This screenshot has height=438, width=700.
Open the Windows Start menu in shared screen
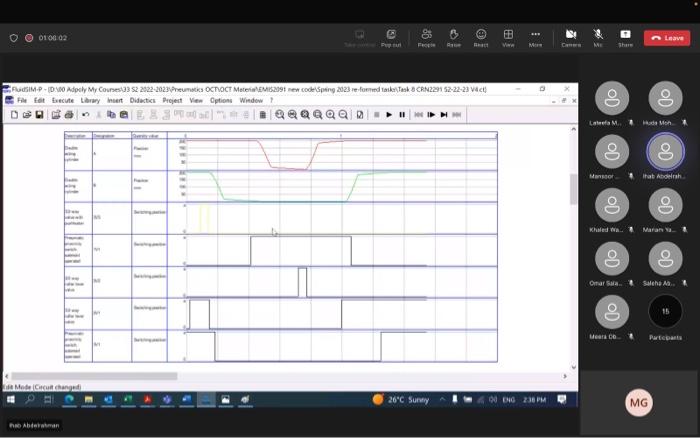(11, 400)
